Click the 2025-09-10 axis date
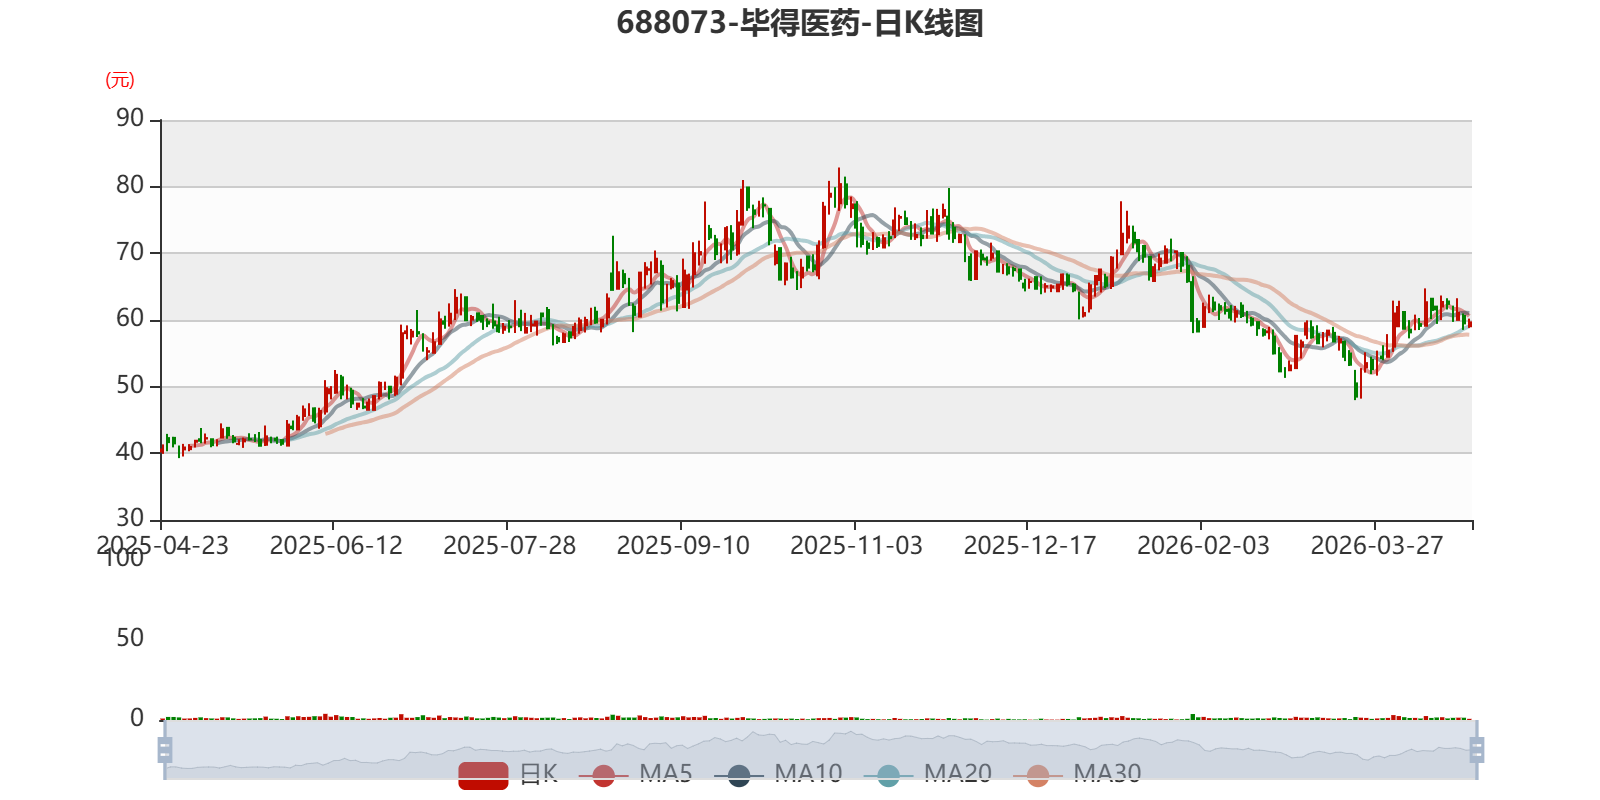1600x800 pixels. pyautogui.click(x=683, y=546)
